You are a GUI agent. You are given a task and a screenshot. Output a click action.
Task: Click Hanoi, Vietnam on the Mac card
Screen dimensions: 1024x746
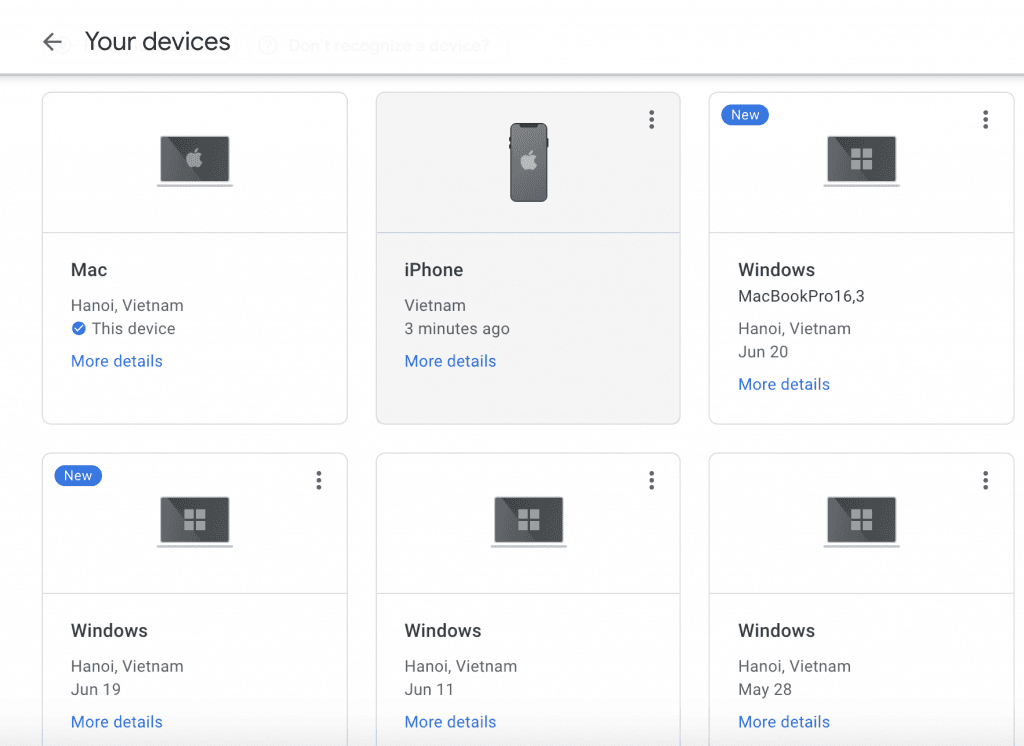coord(127,306)
